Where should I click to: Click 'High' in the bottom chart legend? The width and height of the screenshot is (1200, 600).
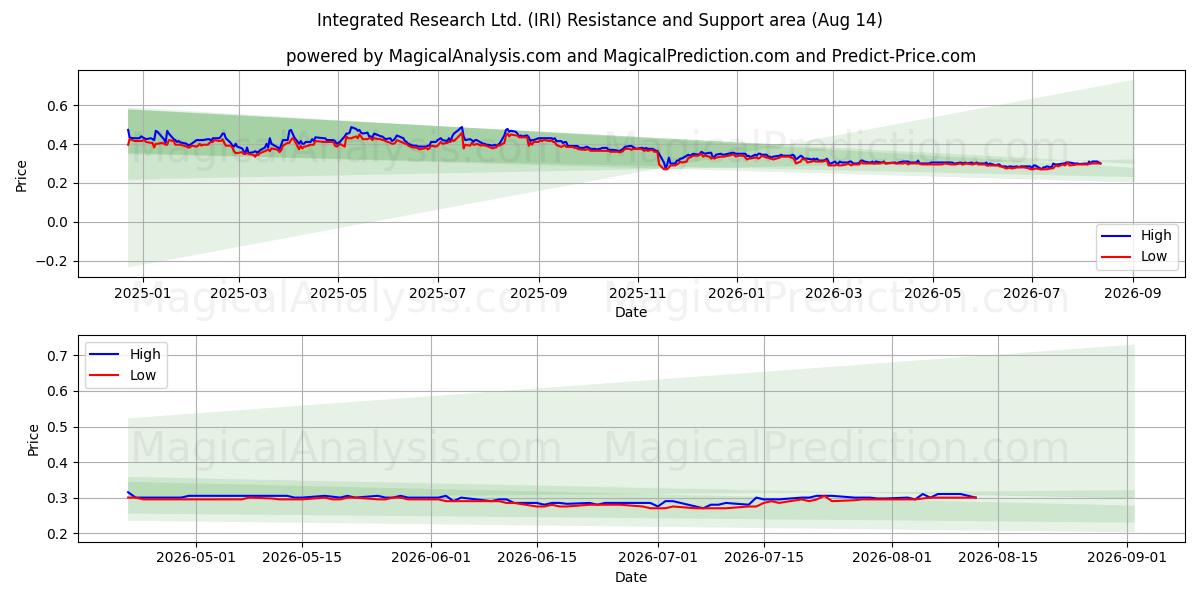click(146, 354)
